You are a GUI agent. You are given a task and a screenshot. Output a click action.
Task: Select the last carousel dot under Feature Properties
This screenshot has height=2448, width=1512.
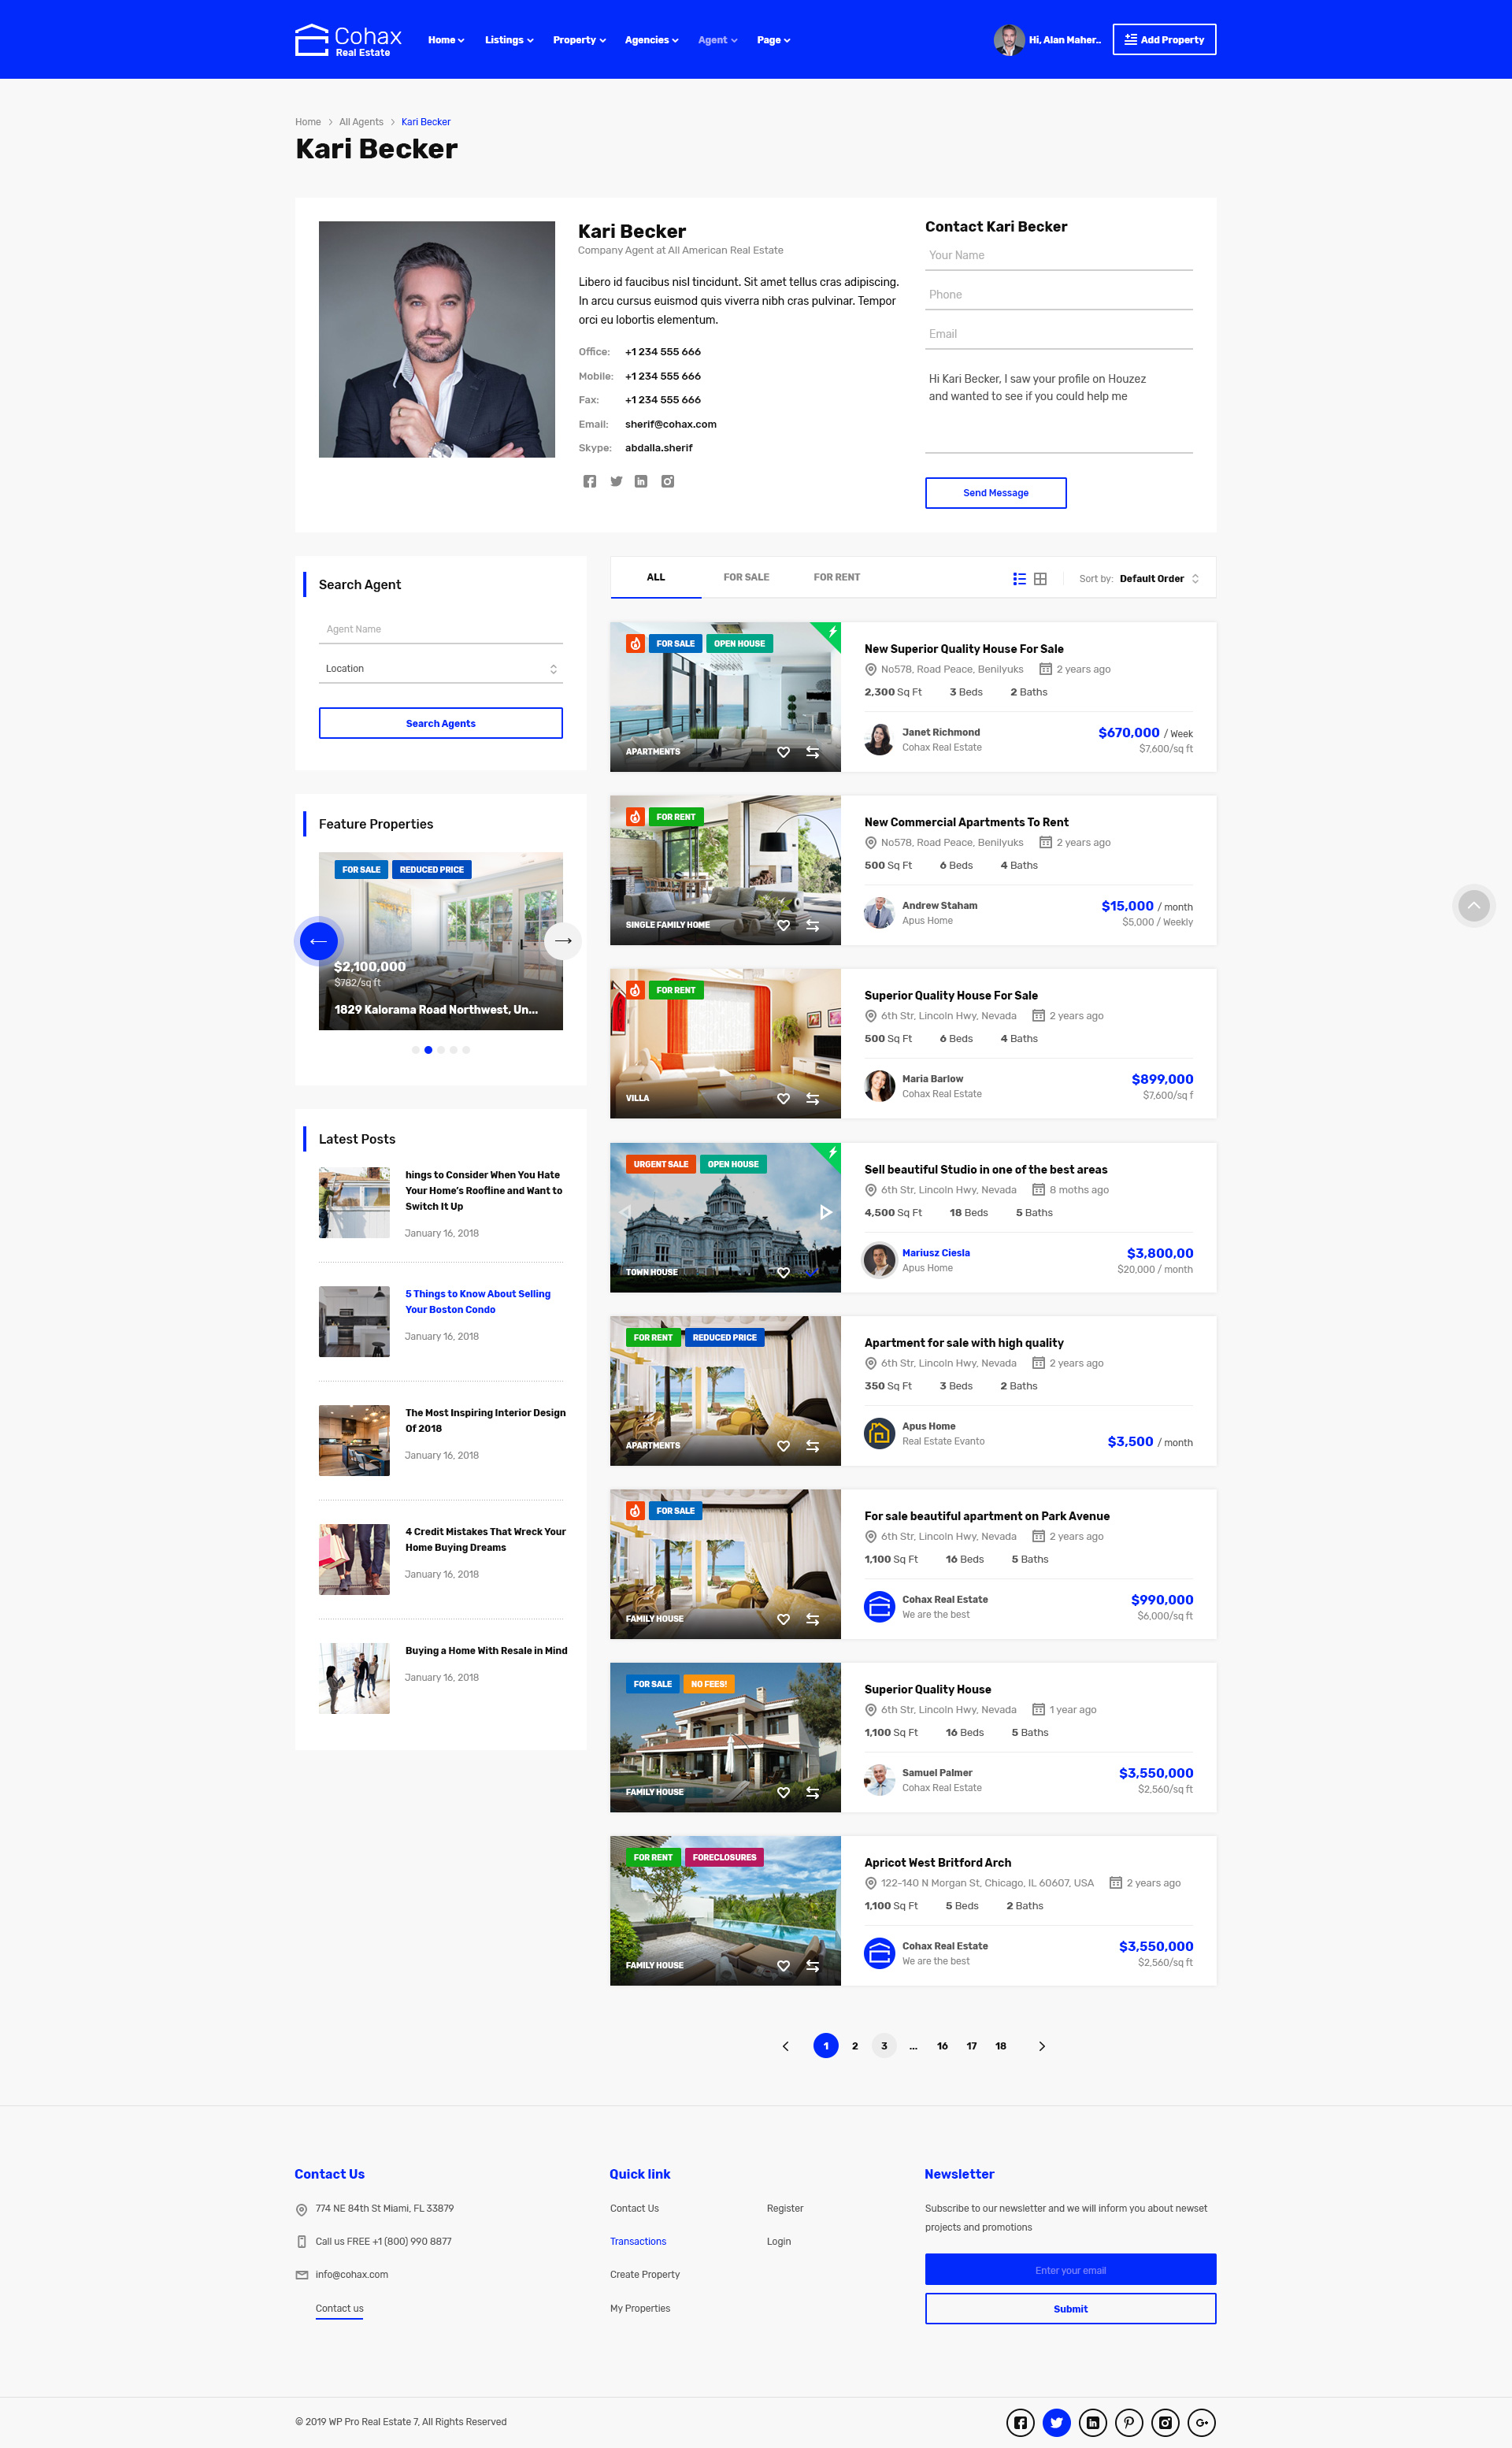coord(466,1050)
